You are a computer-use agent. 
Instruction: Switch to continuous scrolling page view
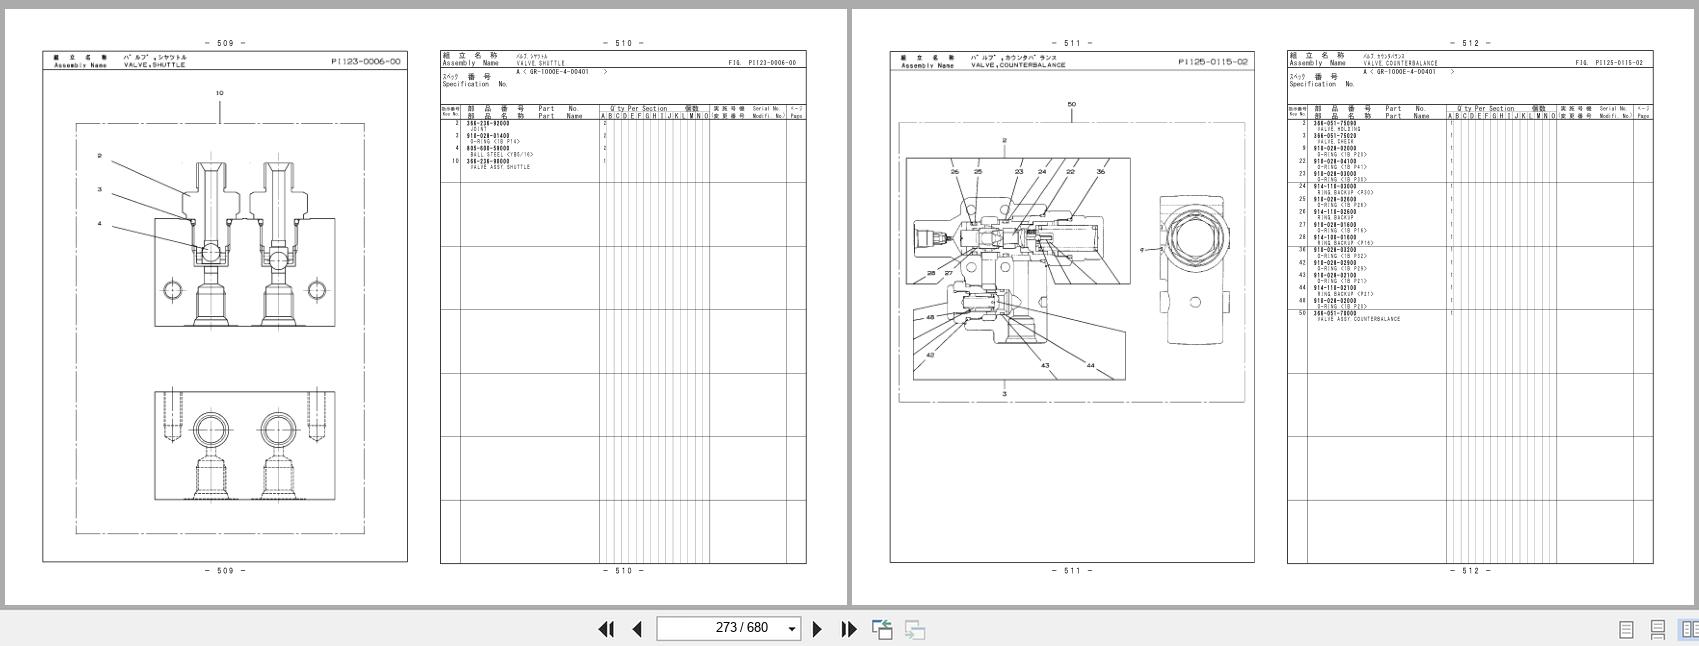click(1657, 629)
